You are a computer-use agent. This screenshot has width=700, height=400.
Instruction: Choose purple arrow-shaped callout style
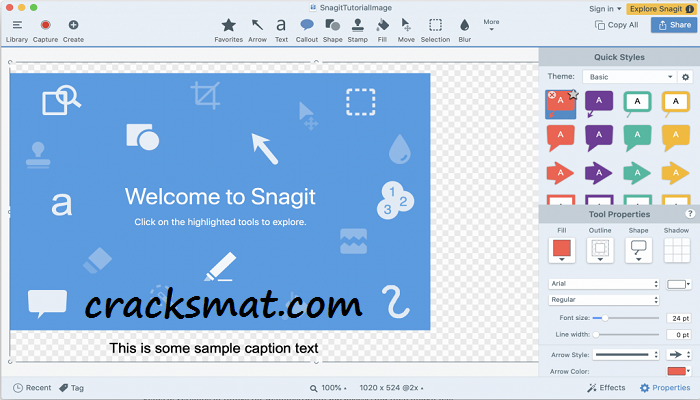(599, 173)
